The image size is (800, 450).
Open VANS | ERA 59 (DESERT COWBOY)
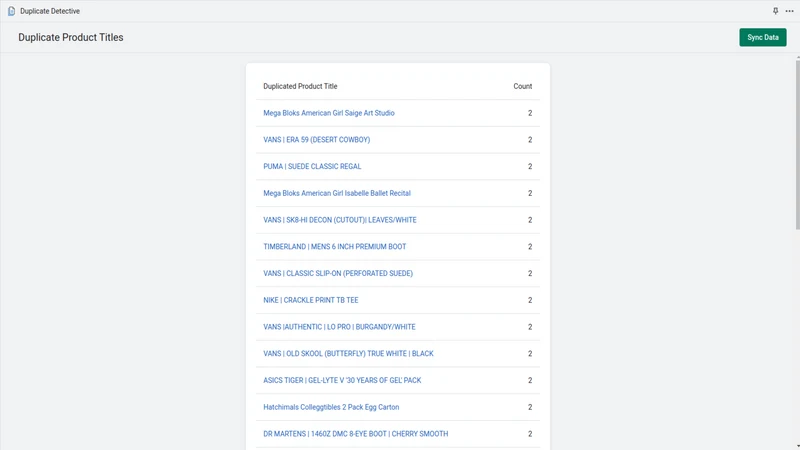[x=316, y=139]
